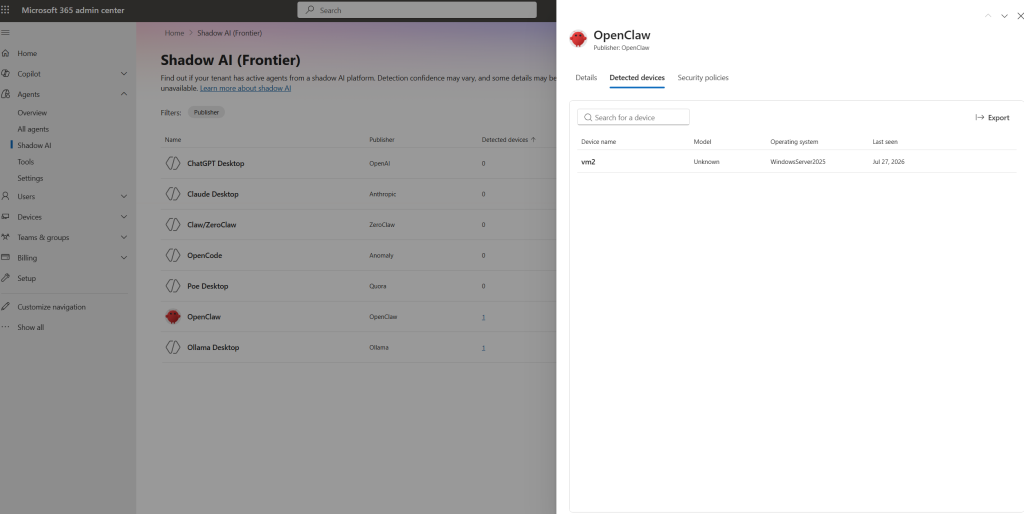
Task: Focus the top Search box
Action: pyautogui.click(x=417, y=10)
